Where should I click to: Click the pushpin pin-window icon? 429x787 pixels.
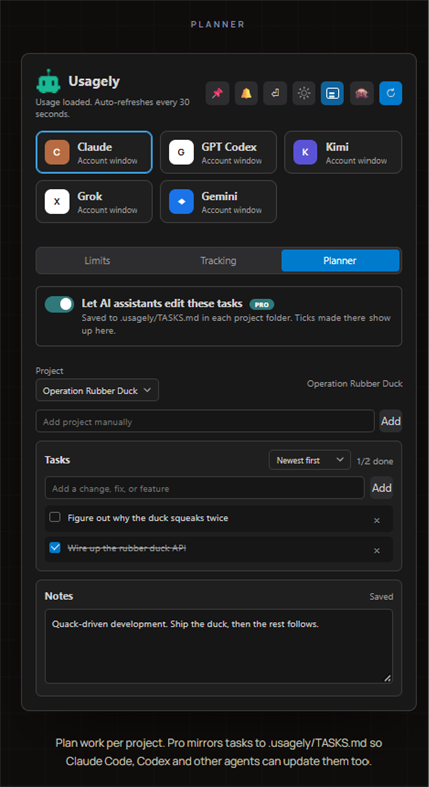coord(217,93)
